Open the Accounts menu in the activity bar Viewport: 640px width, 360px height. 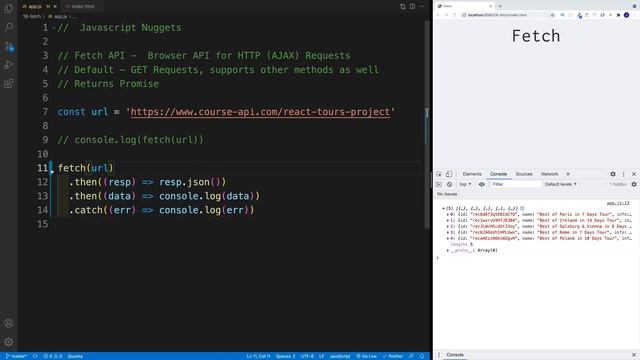pos(9,323)
